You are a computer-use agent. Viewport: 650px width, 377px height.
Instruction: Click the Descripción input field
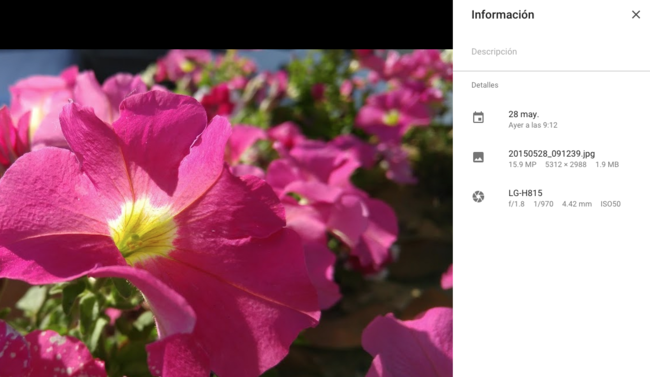[x=551, y=52]
